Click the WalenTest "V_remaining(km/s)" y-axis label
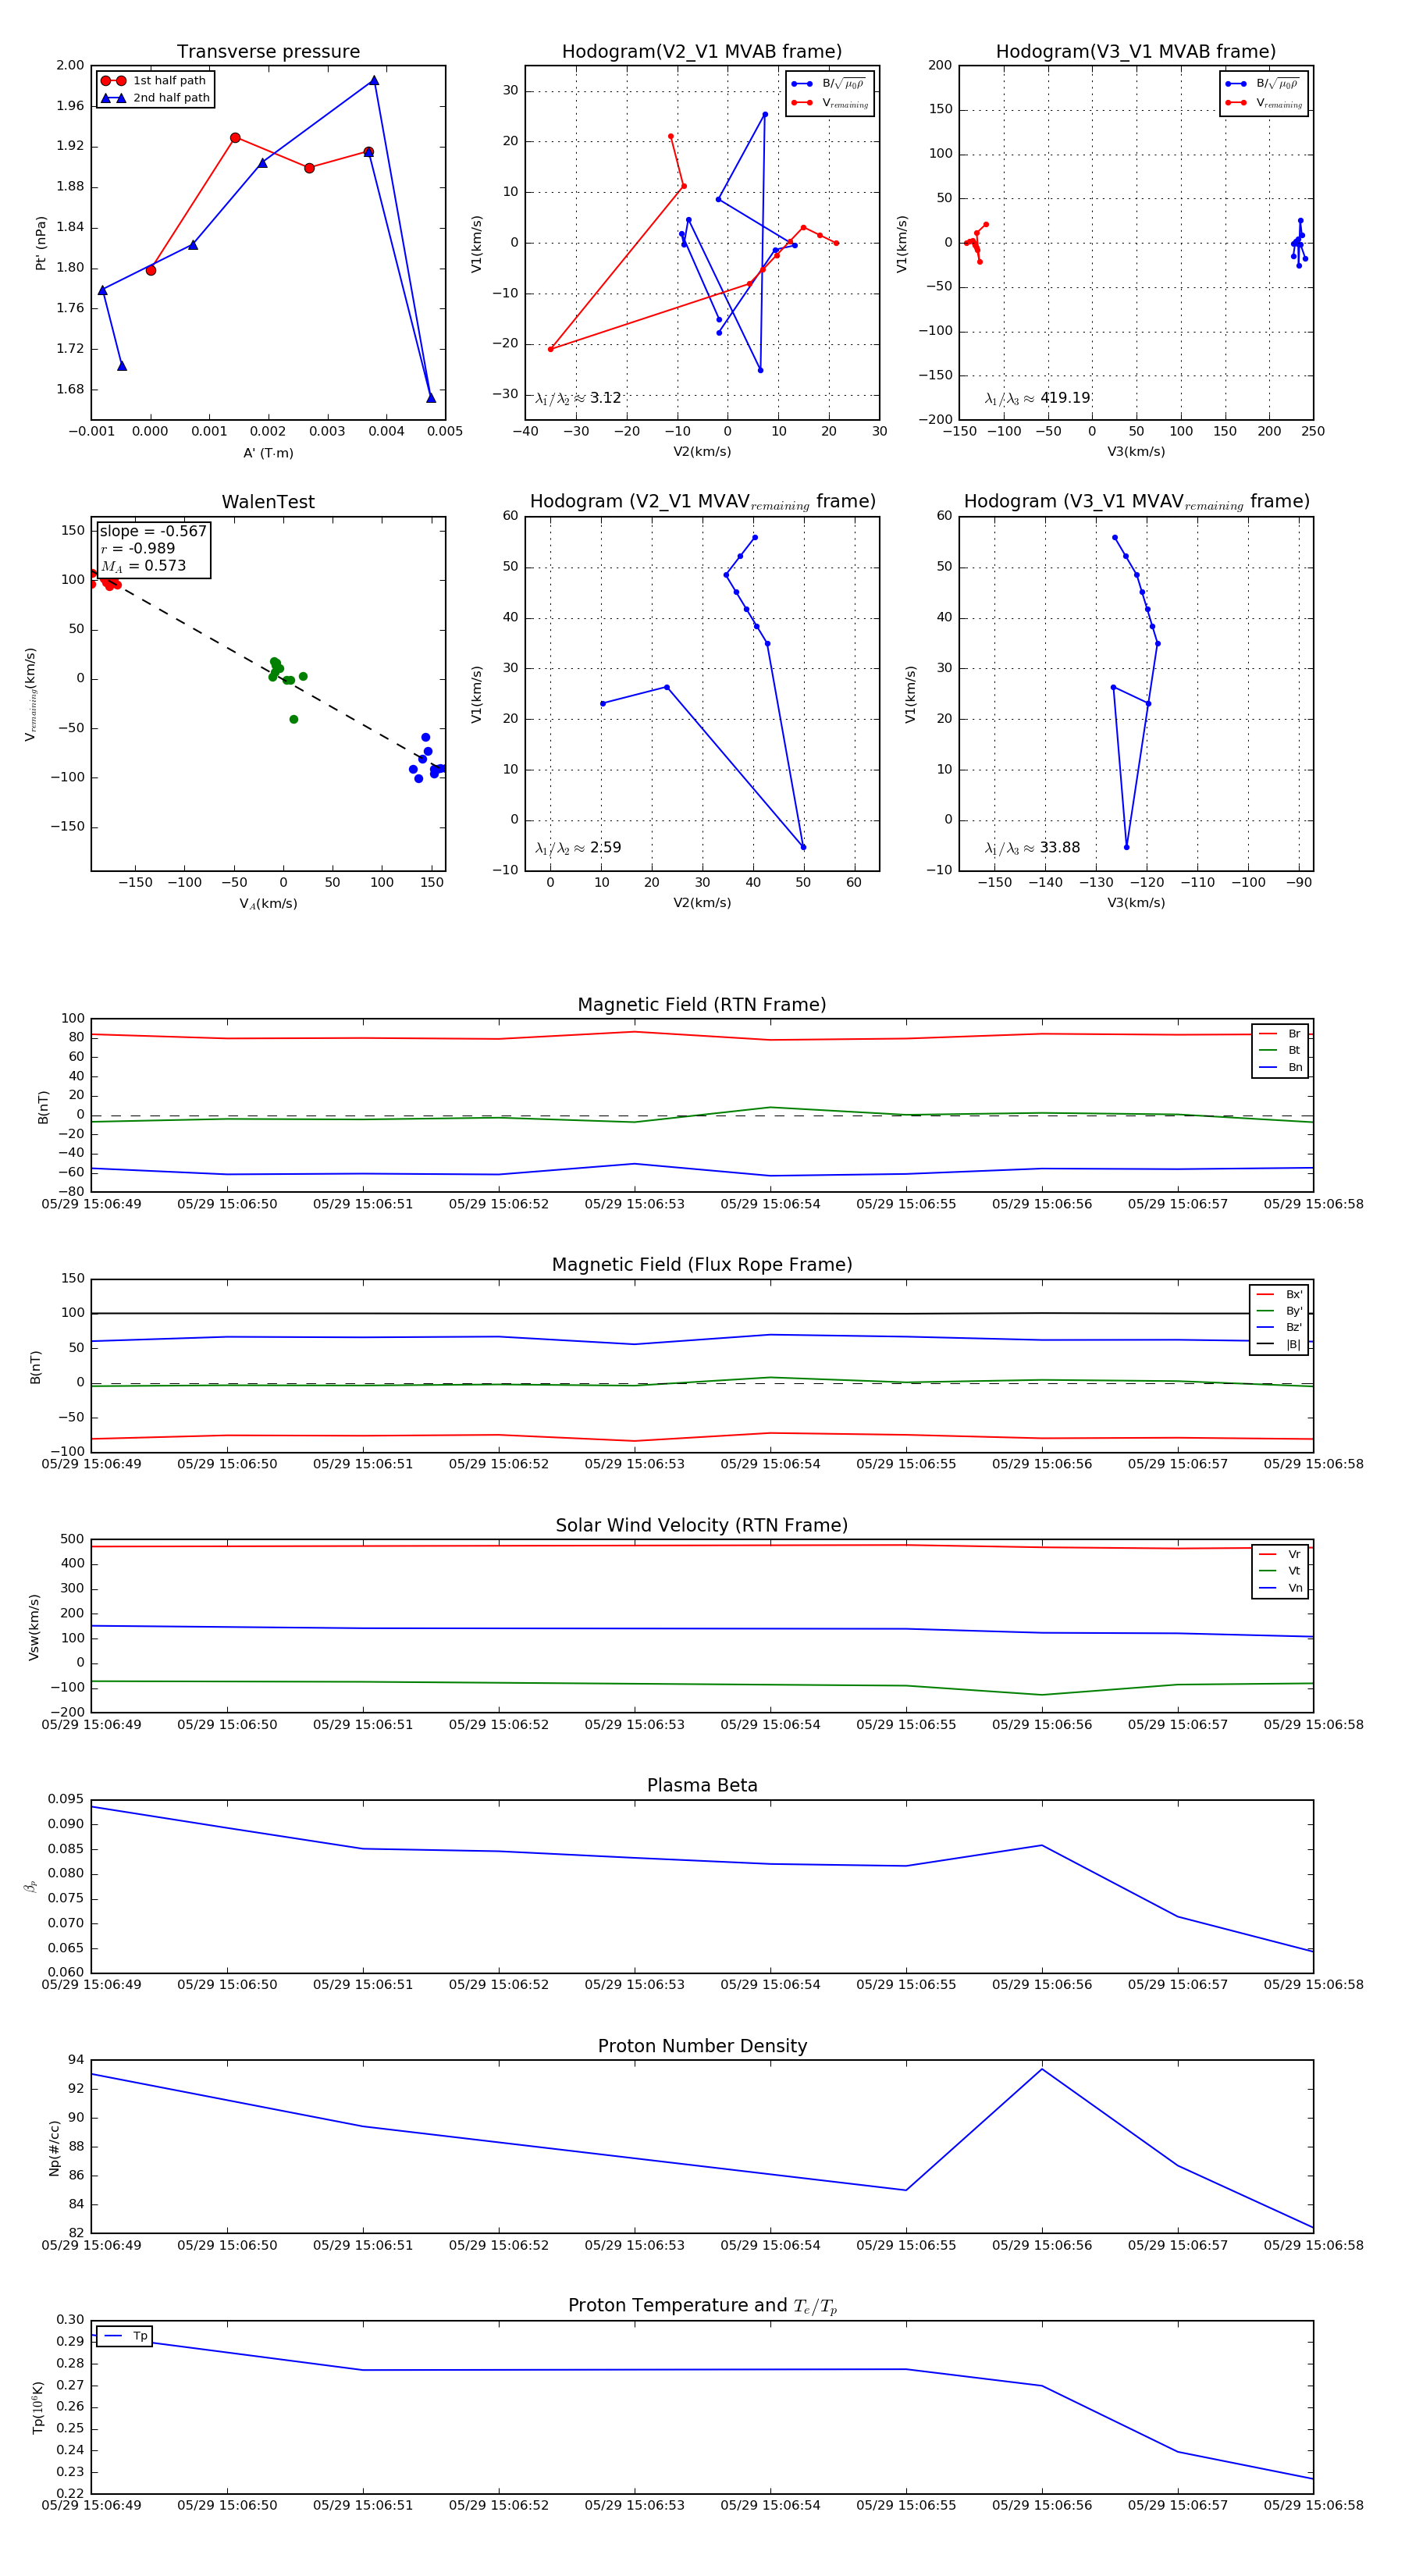Image resolution: width=1405 pixels, height=2576 pixels. [x=31, y=694]
